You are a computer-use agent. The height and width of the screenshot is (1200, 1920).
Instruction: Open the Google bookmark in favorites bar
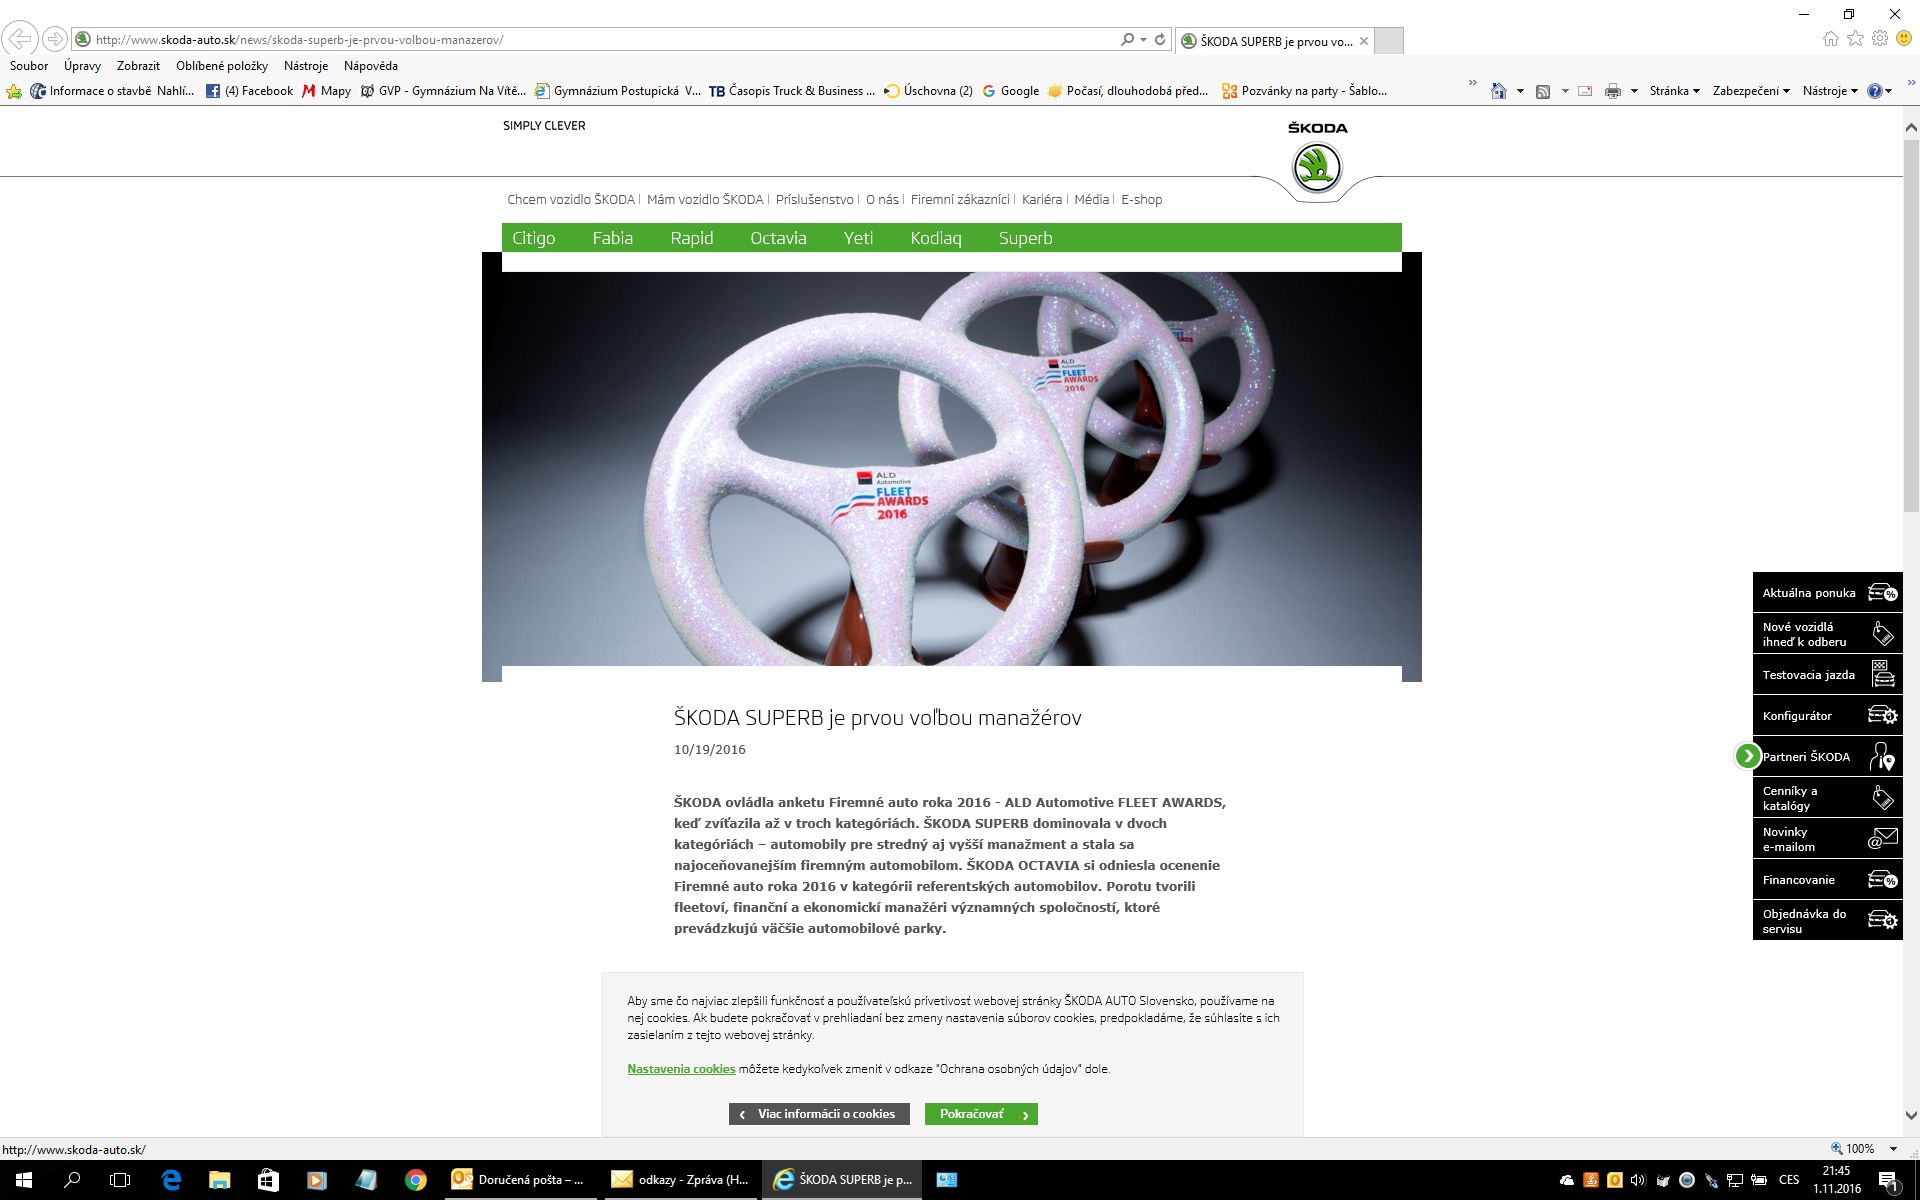(1010, 91)
